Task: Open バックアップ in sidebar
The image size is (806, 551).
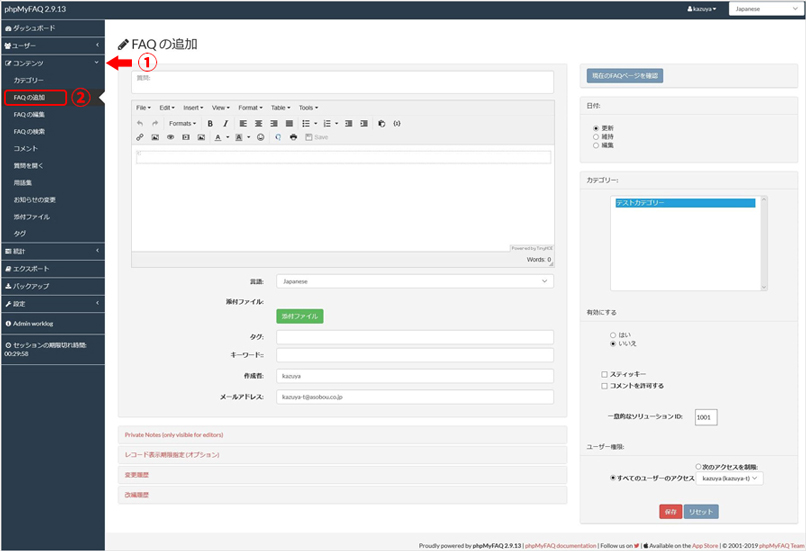Action: [x=52, y=286]
